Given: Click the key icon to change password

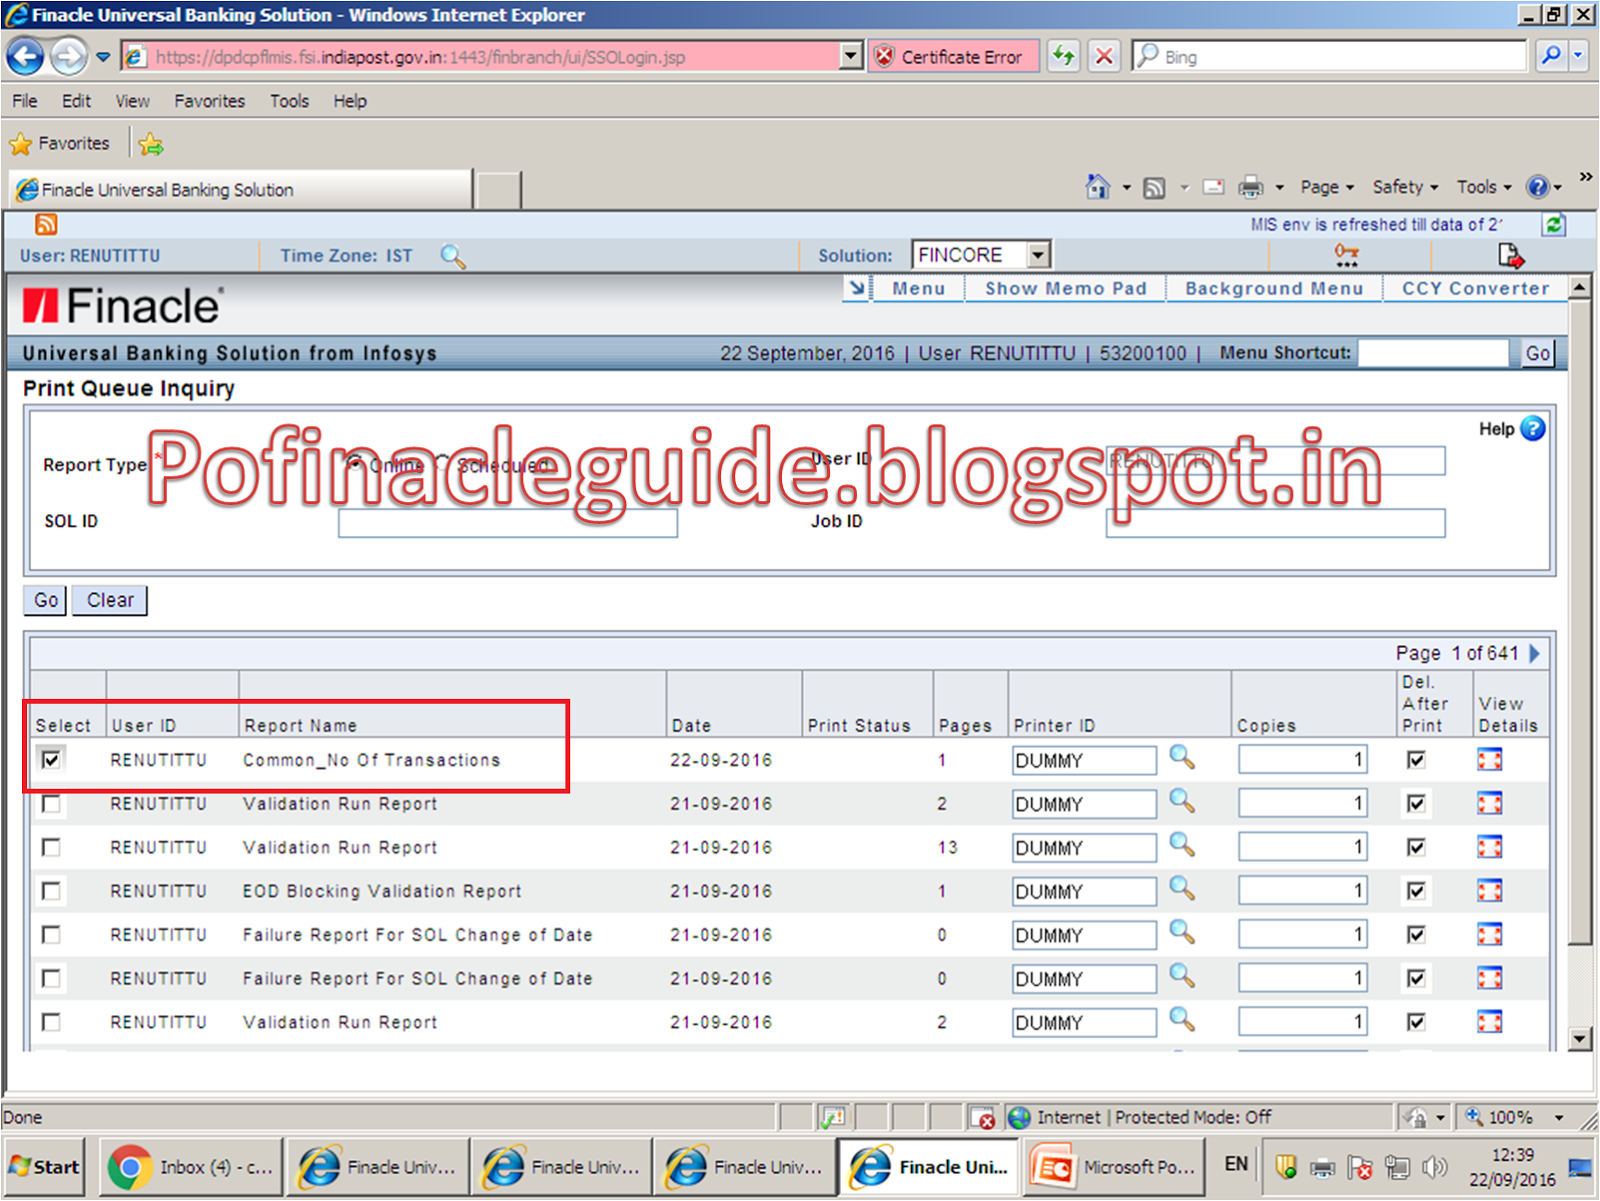Looking at the screenshot, I should (1345, 256).
